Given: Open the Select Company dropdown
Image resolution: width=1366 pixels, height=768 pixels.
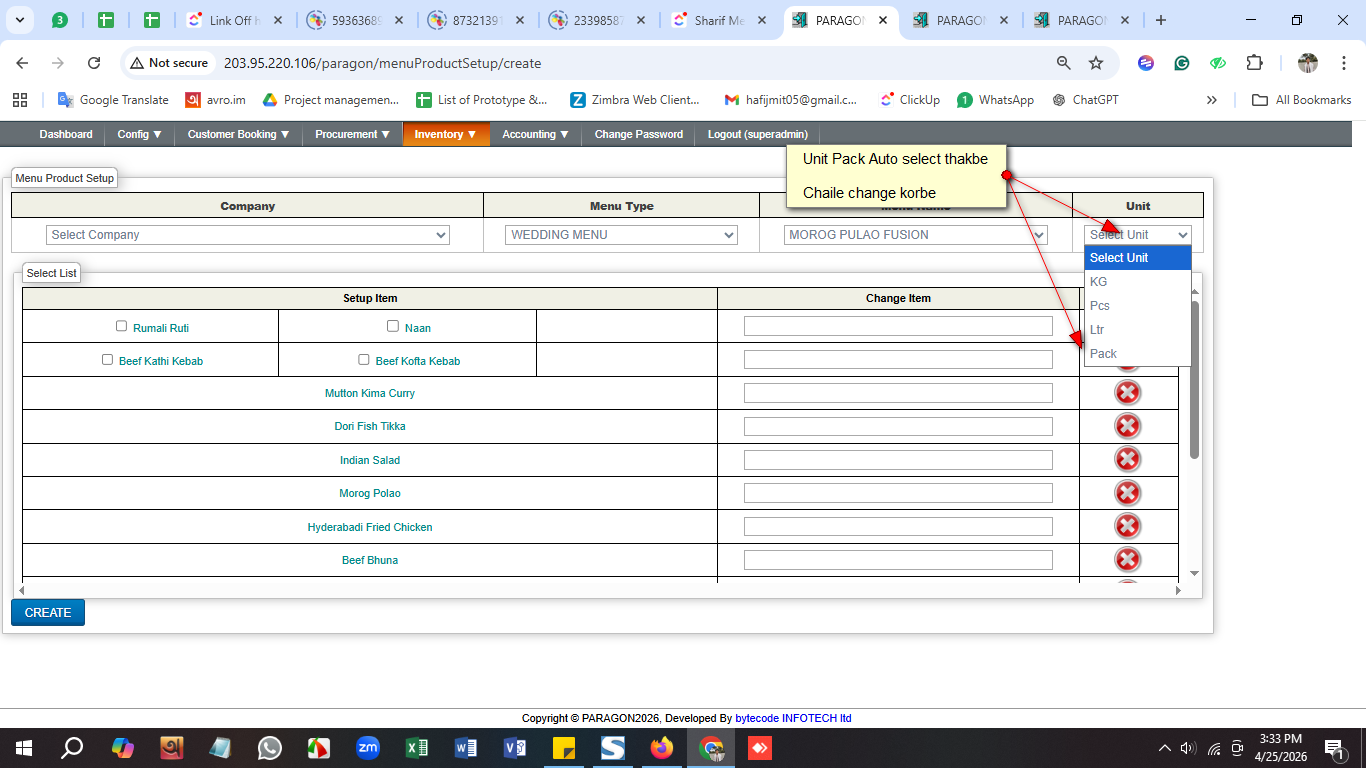Looking at the screenshot, I should 248,235.
